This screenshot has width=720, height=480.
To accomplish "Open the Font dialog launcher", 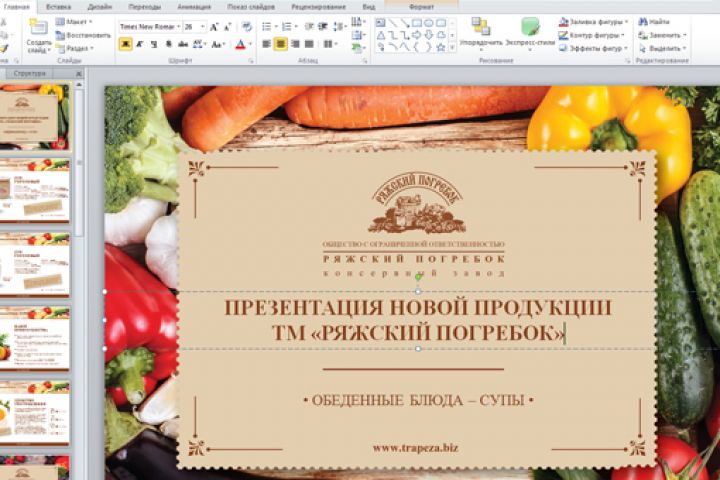I will pyautogui.click(x=251, y=61).
